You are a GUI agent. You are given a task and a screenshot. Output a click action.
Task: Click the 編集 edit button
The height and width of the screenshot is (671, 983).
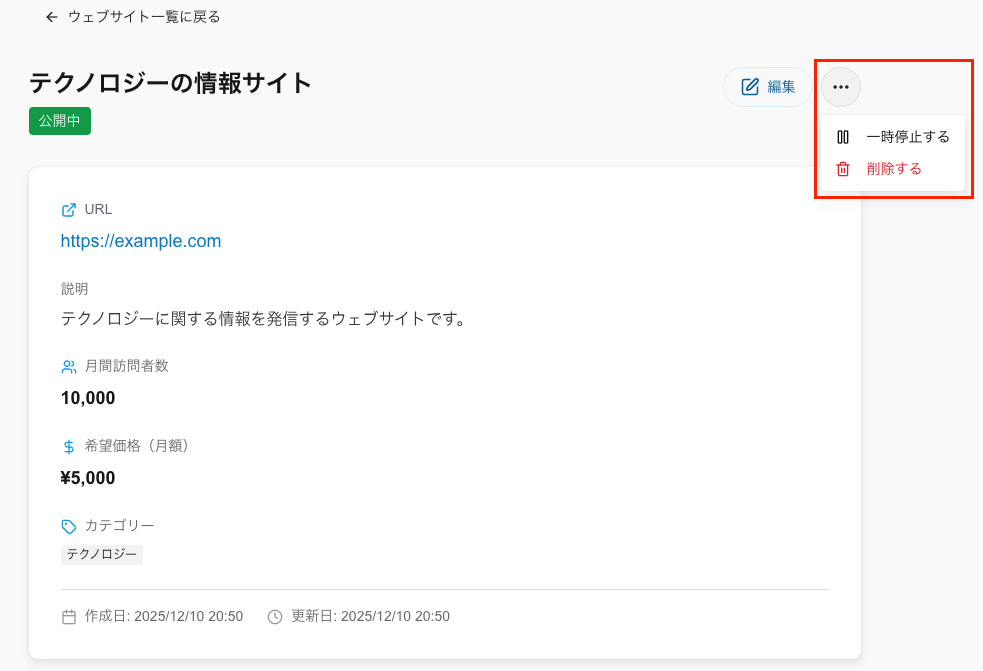768,87
